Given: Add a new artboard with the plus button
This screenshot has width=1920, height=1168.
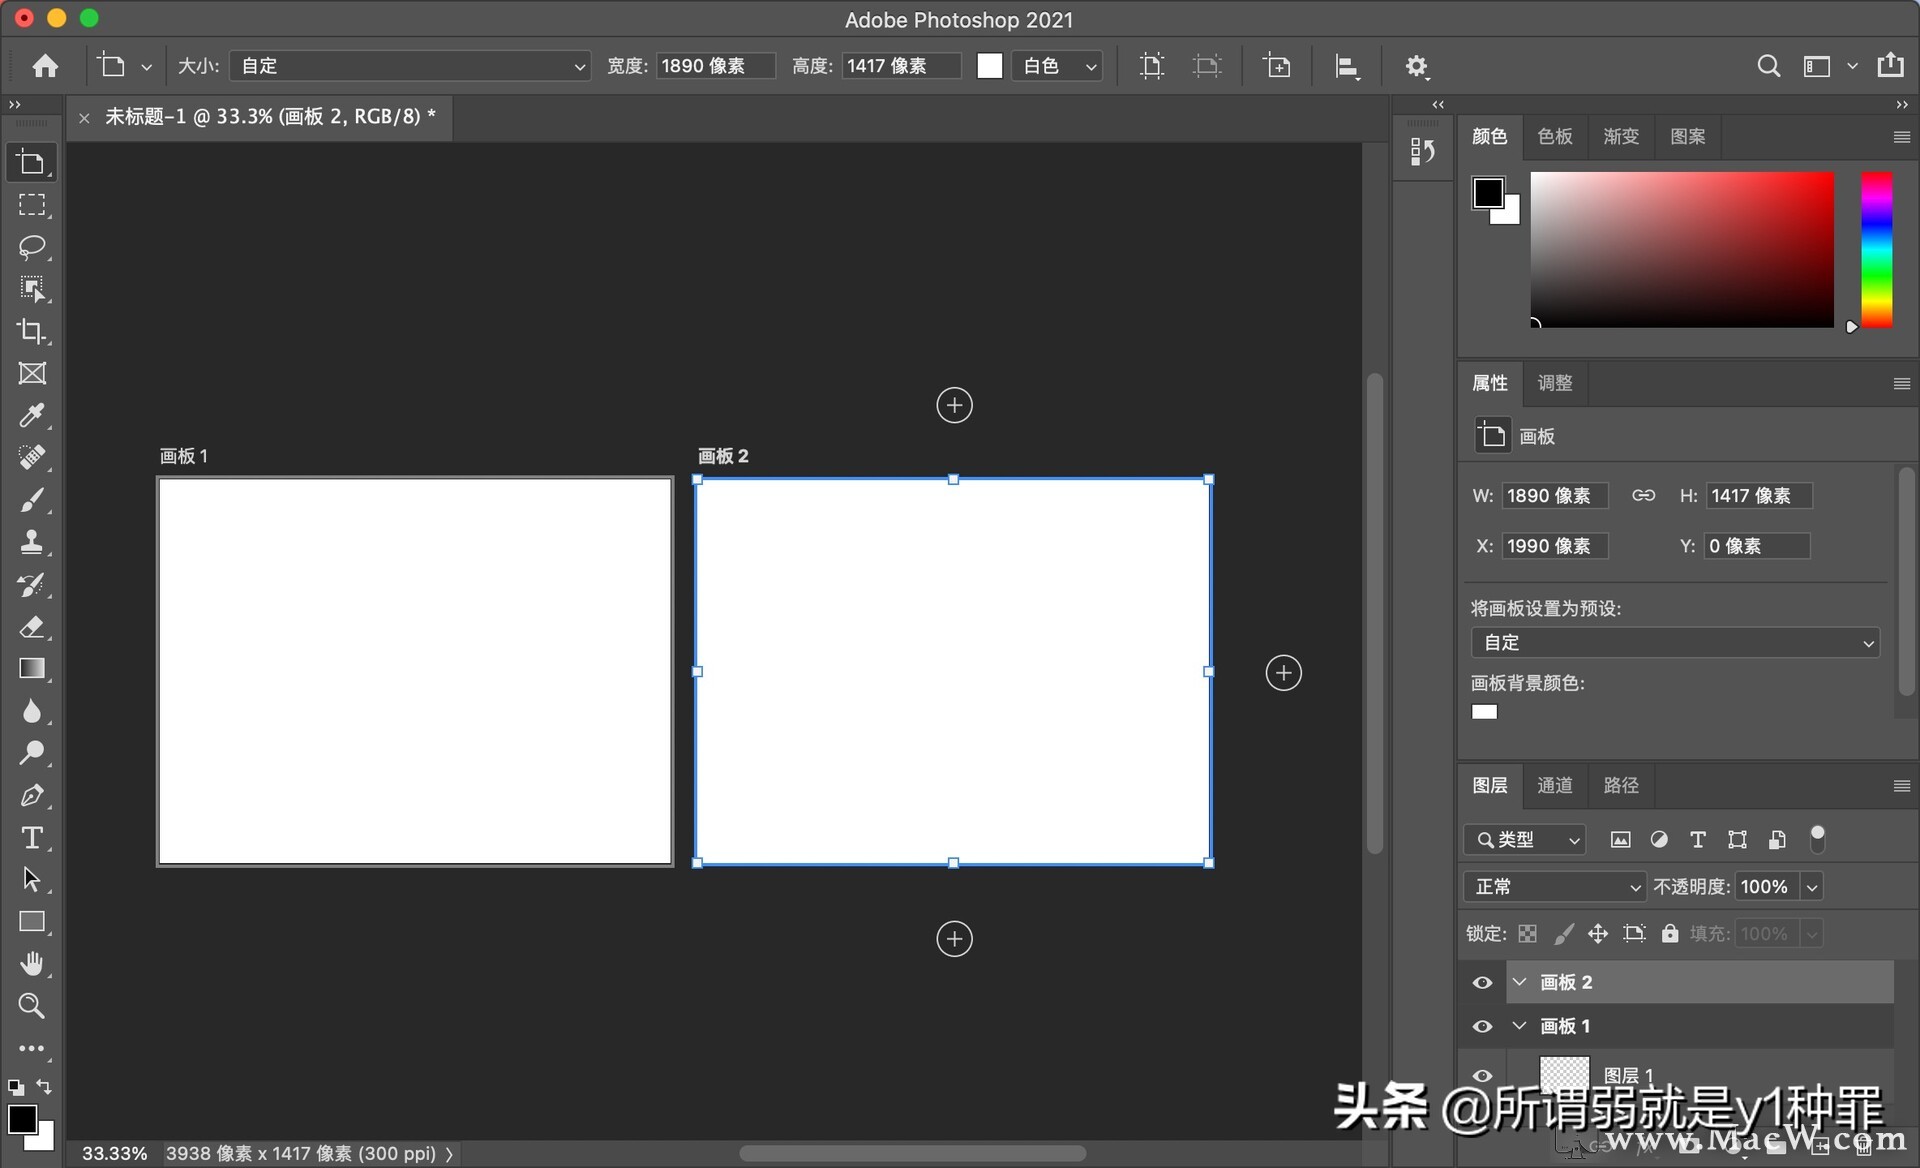Looking at the screenshot, I should coord(954,405).
